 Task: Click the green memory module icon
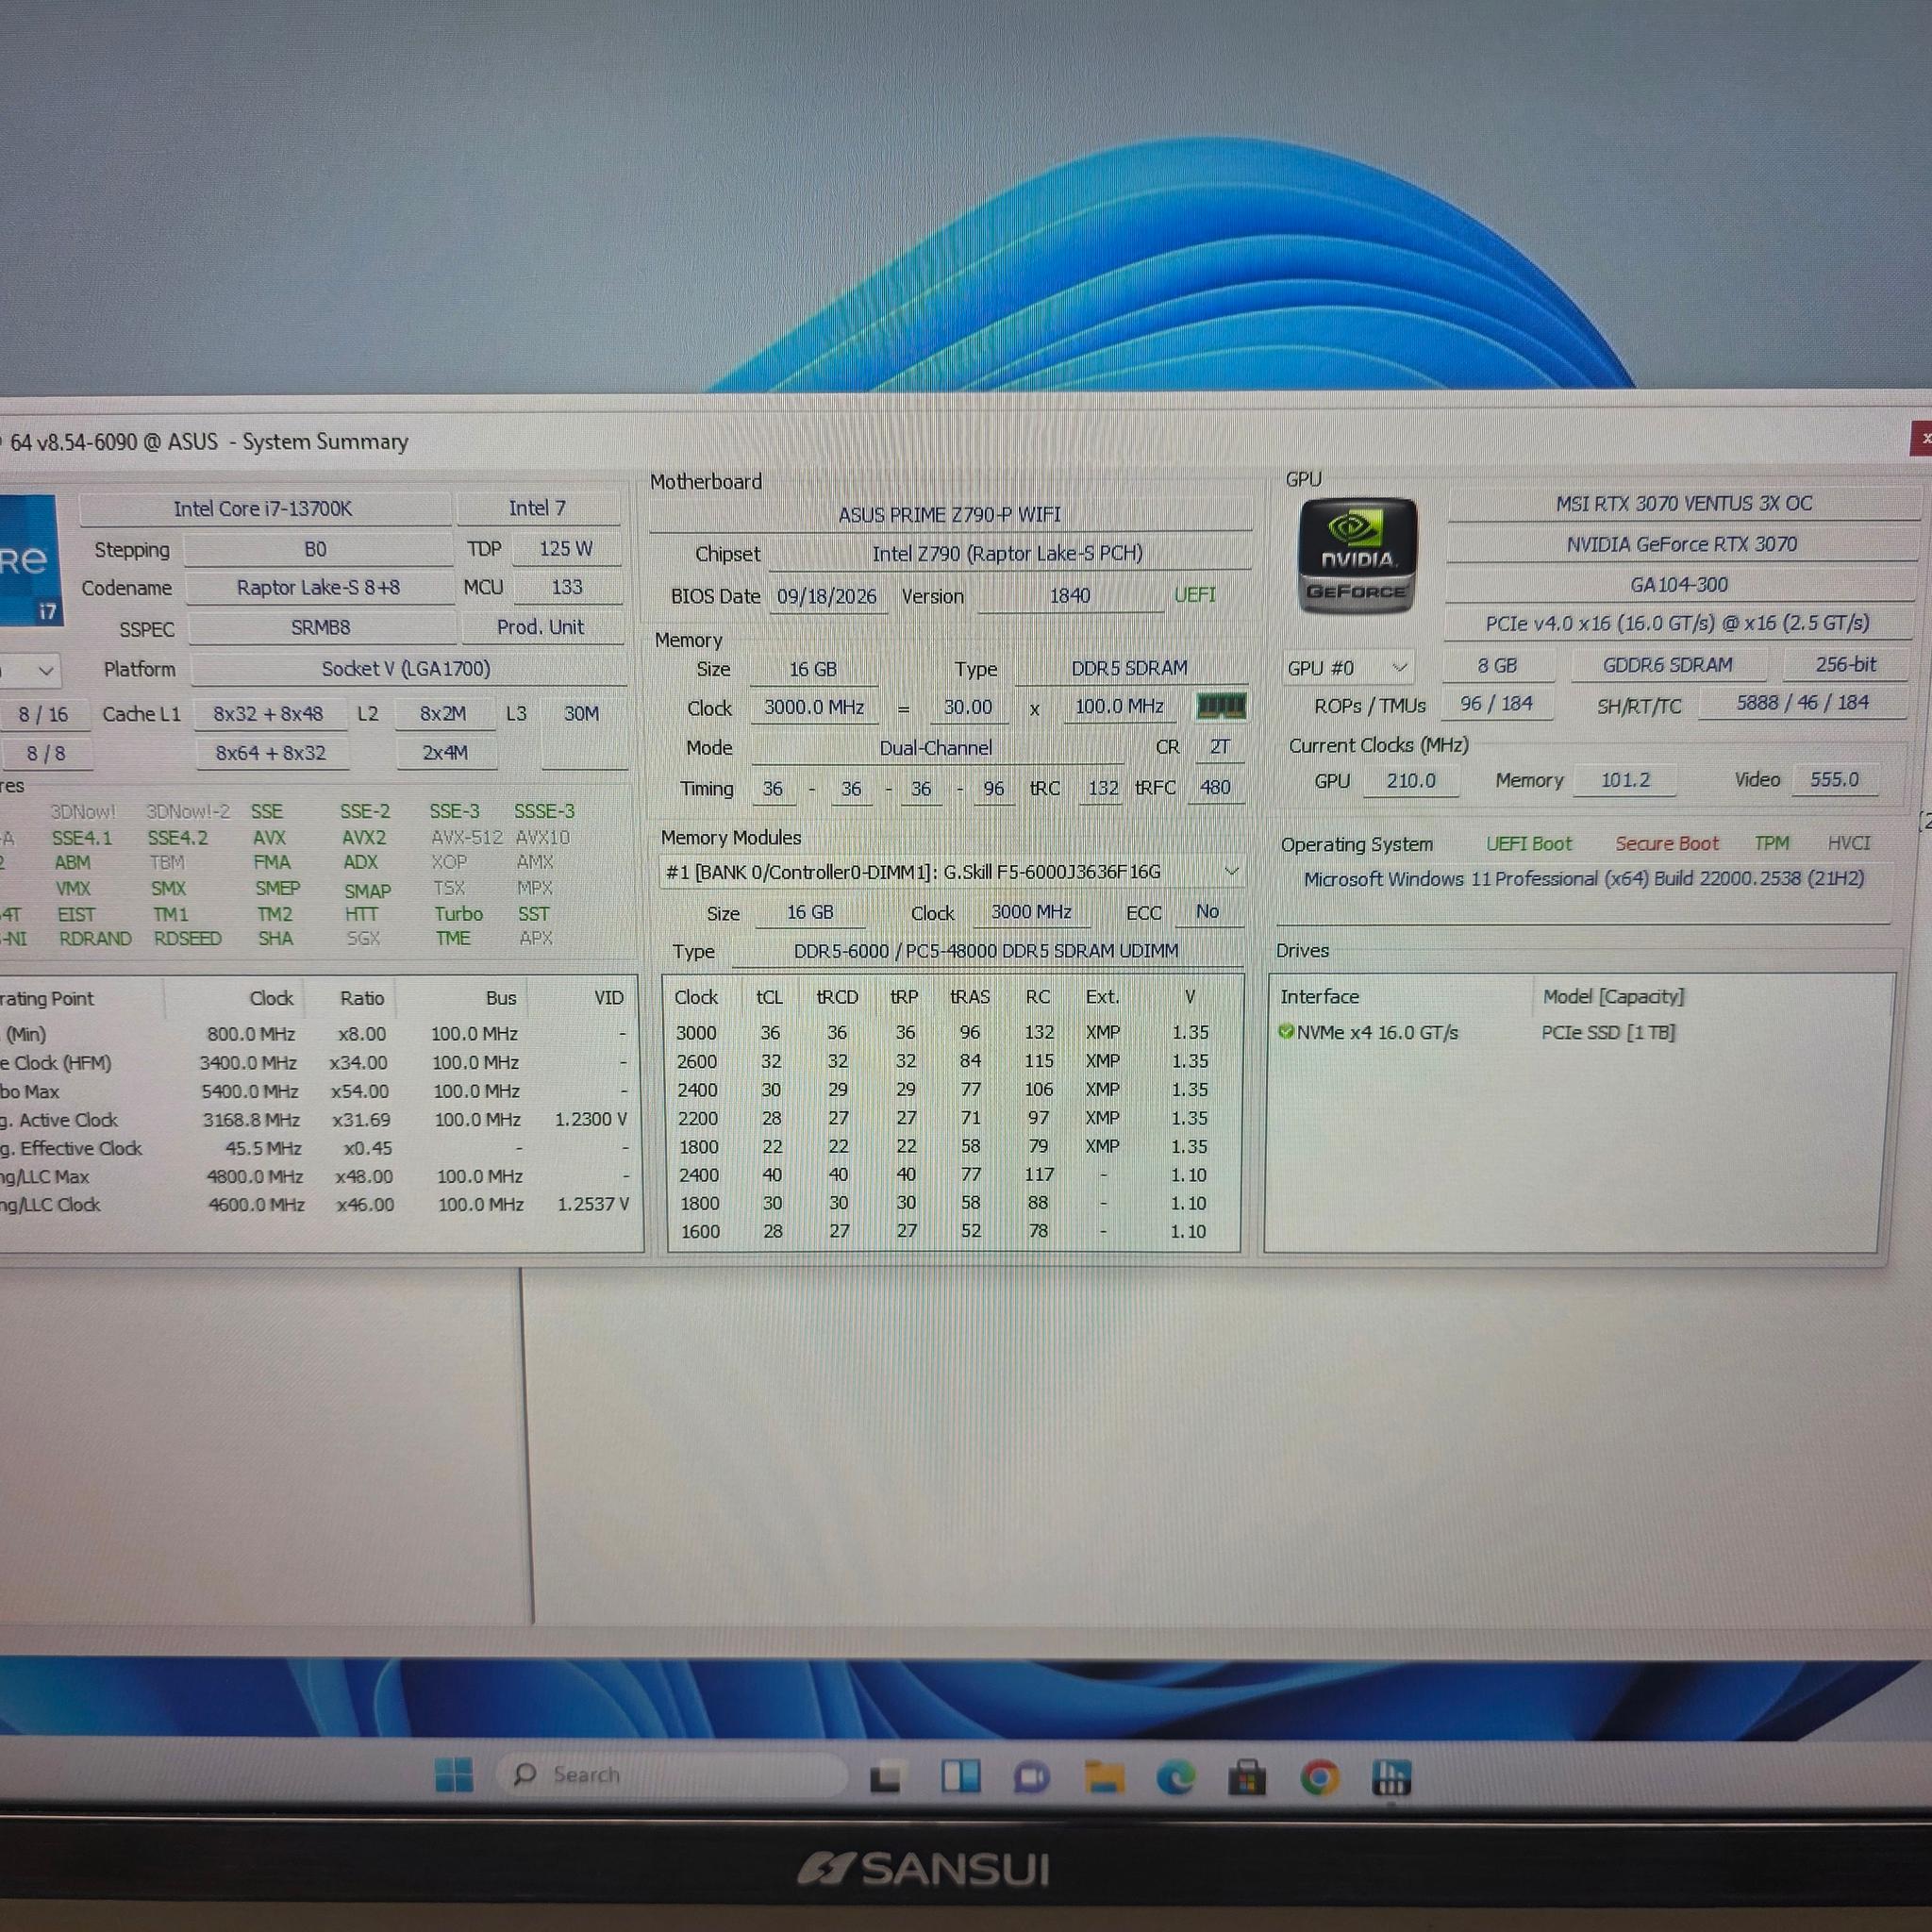[x=1221, y=706]
